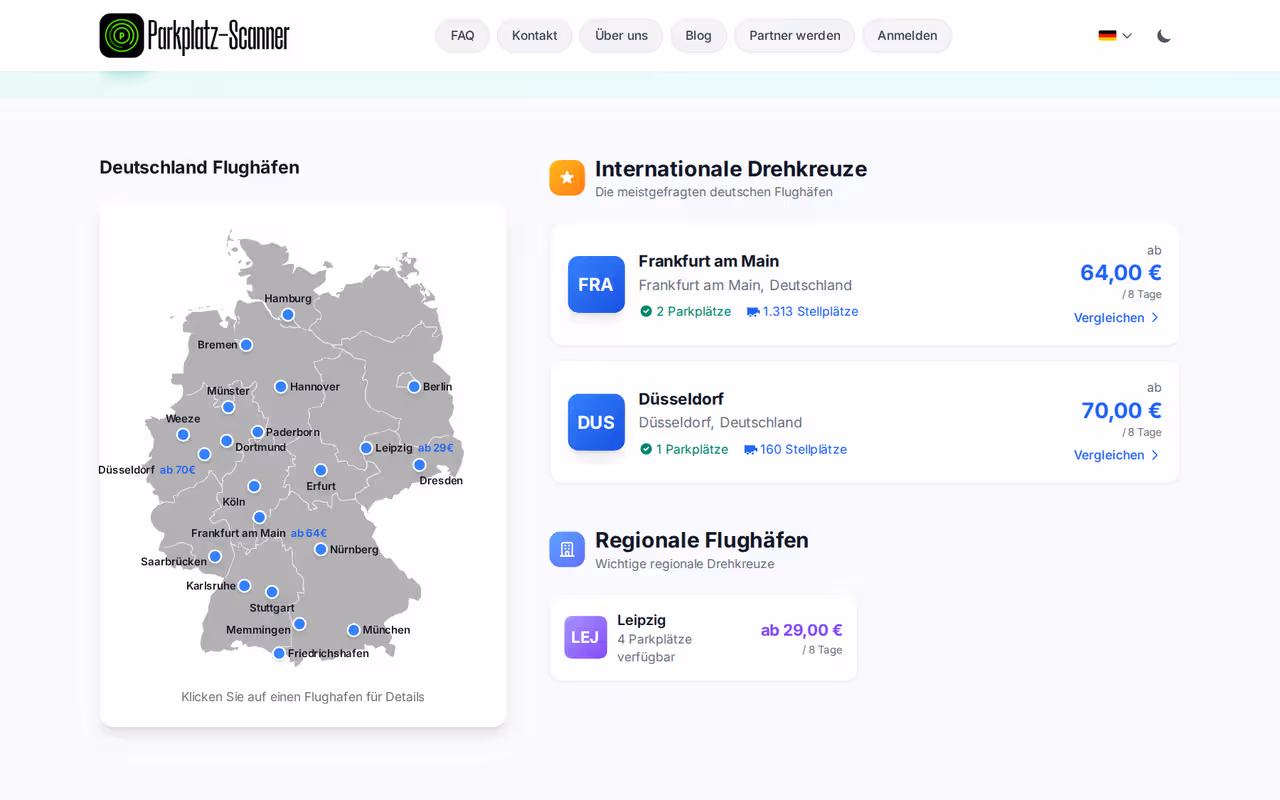This screenshot has width=1280, height=800.
Task: Click '160 Stellplätze' text
Action: coord(803,449)
